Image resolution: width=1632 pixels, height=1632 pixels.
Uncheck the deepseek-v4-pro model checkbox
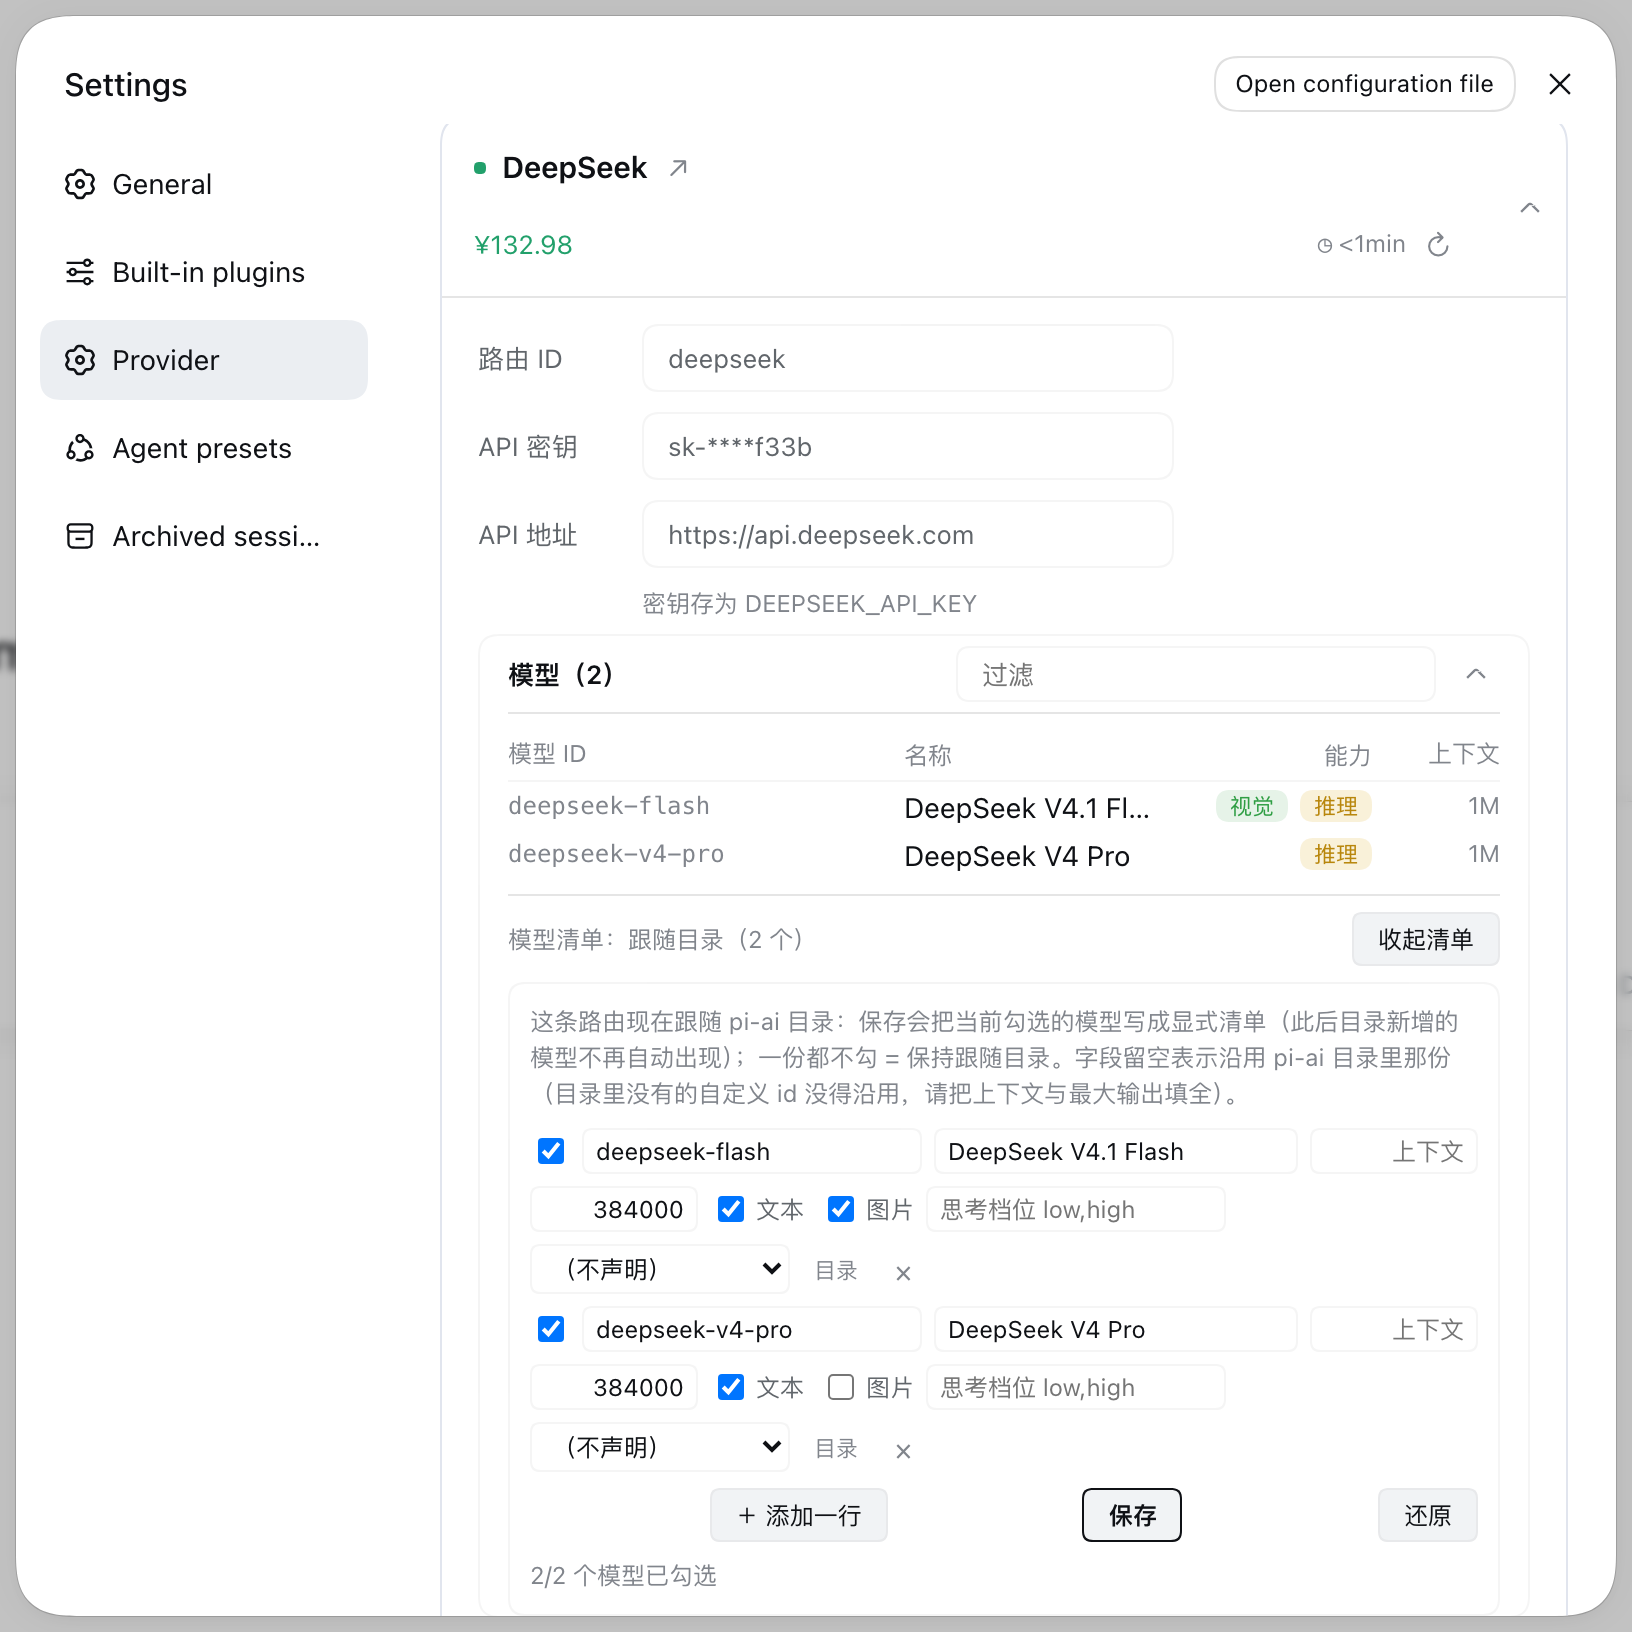pyautogui.click(x=551, y=1329)
